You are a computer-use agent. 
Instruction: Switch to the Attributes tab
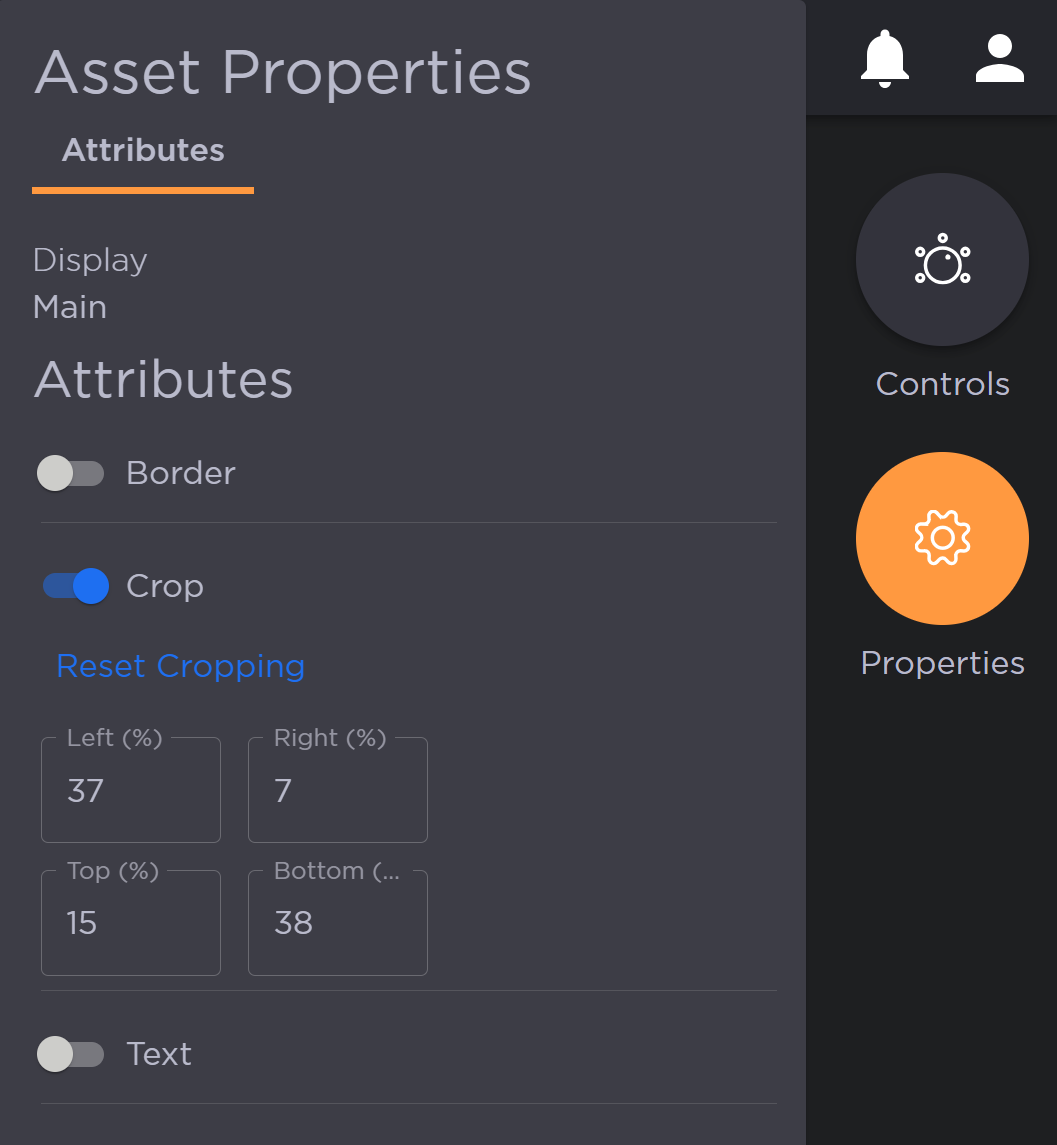[142, 149]
